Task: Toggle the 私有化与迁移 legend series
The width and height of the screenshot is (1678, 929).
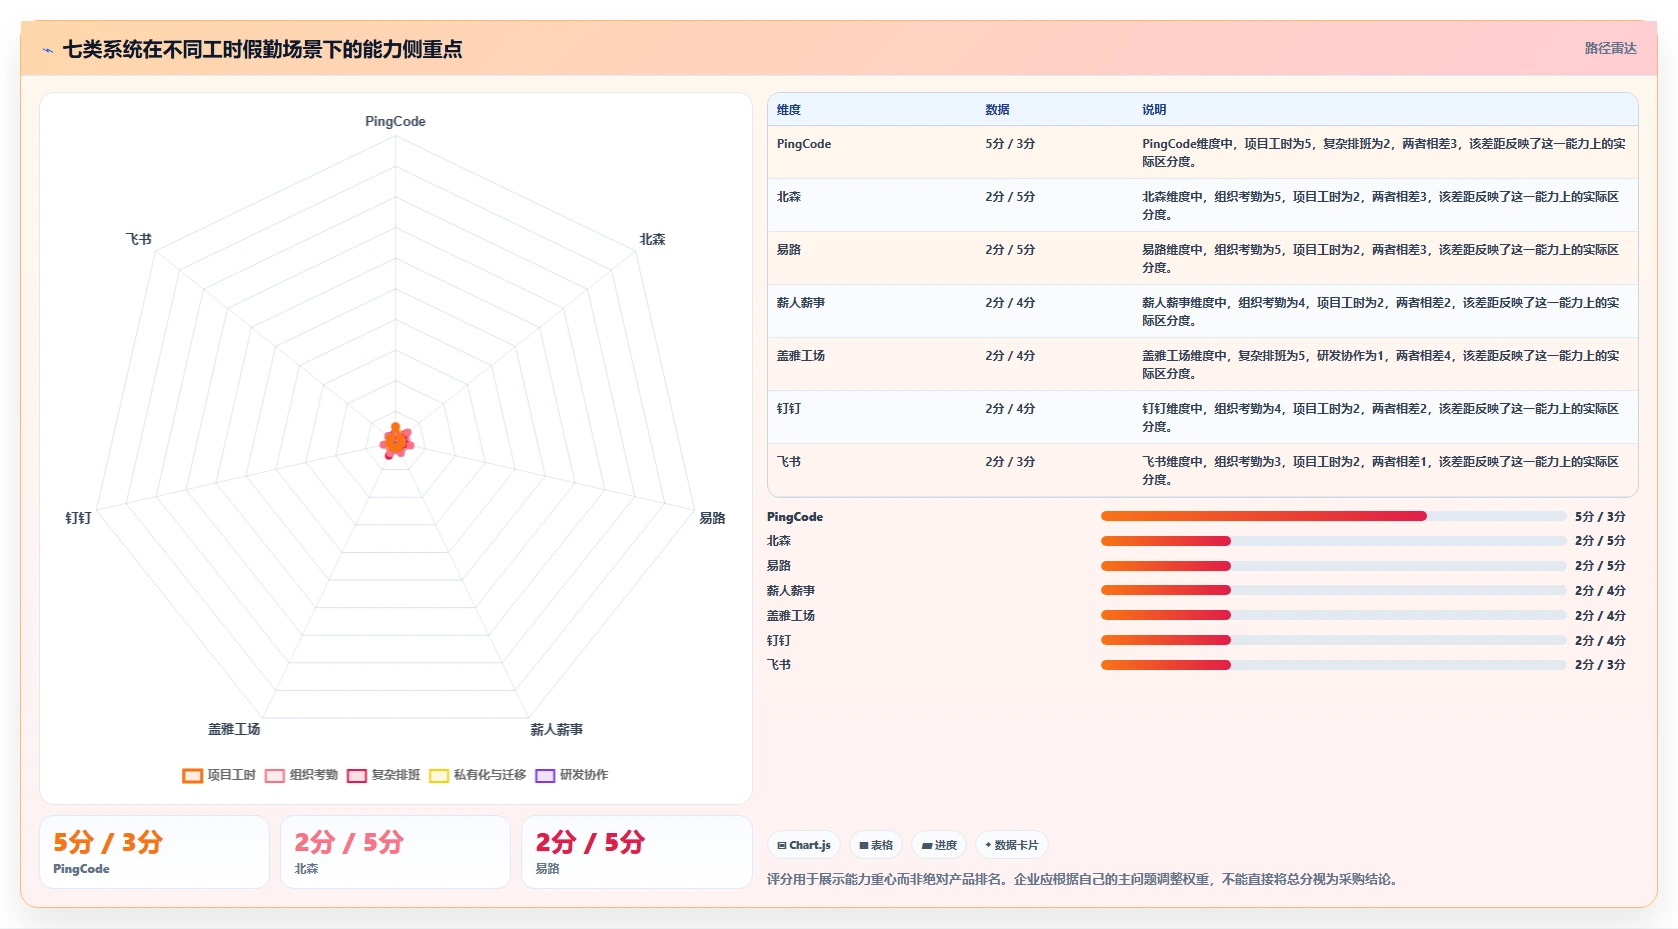Action: 477,775
